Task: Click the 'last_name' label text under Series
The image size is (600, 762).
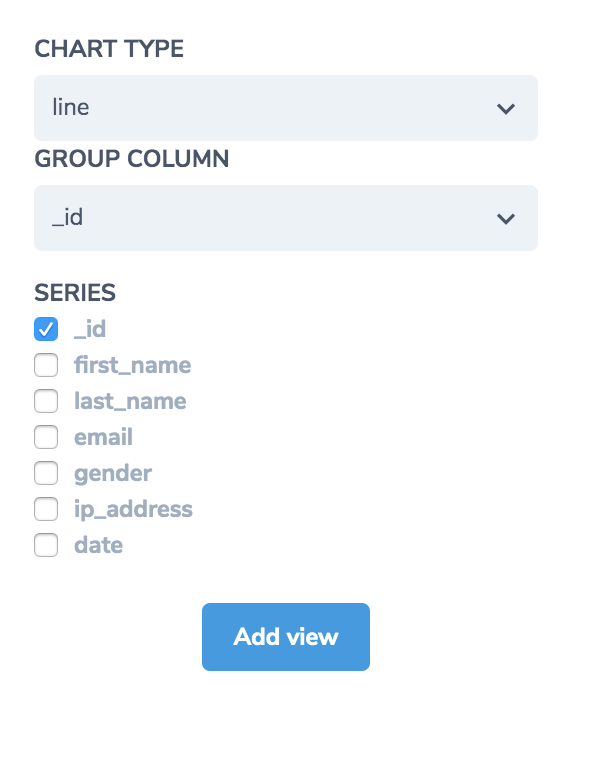Action: click(130, 401)
